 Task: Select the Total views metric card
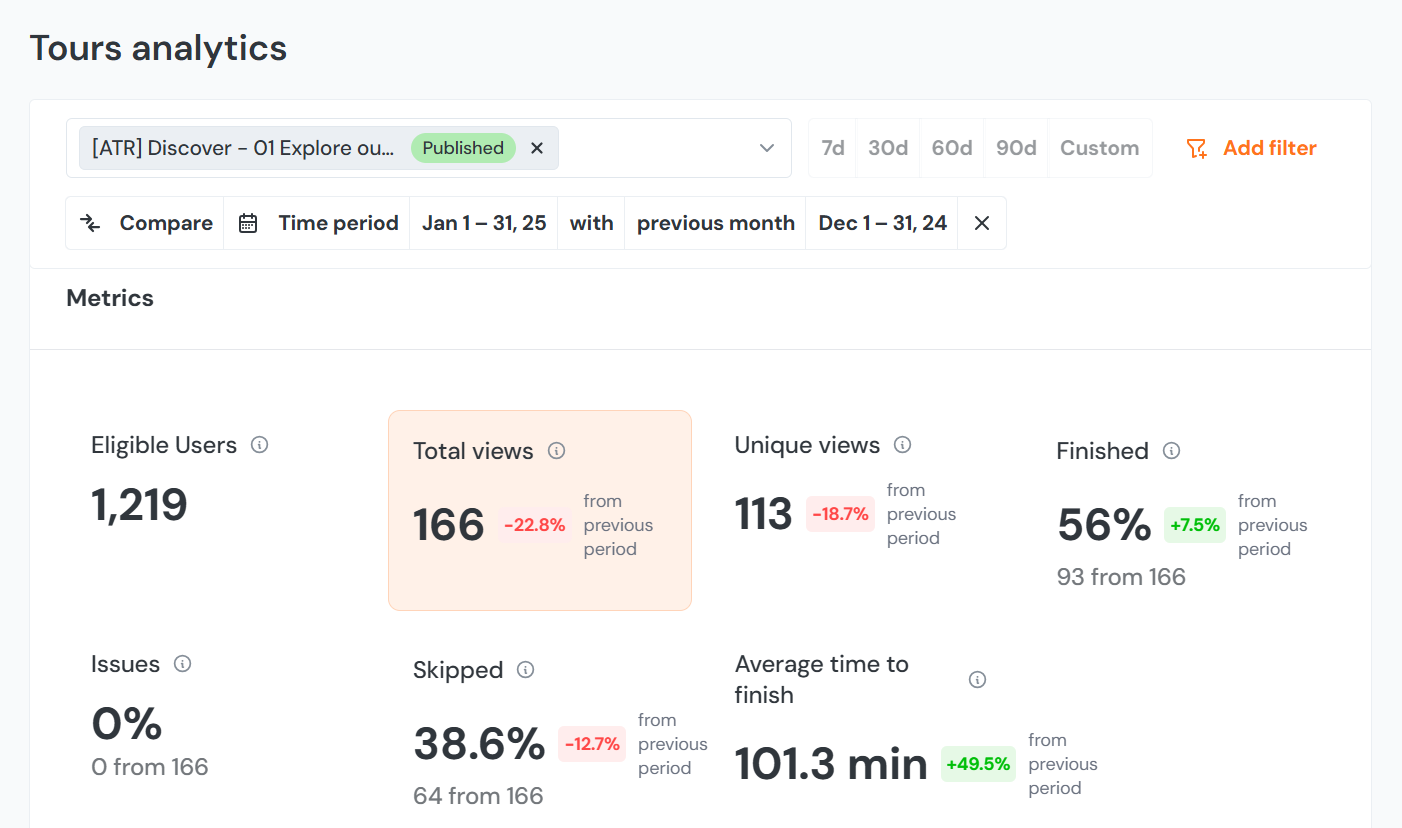[x=539, y=510]
